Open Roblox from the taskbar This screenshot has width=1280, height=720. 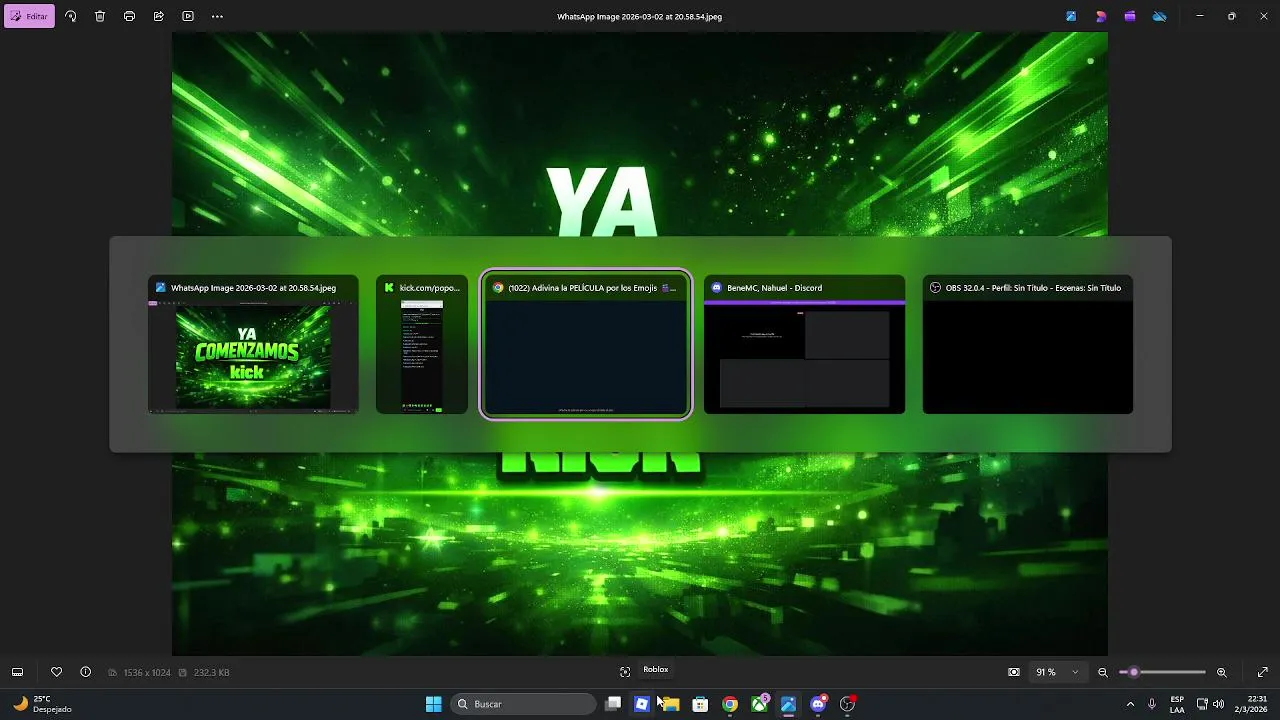point(642,704)
